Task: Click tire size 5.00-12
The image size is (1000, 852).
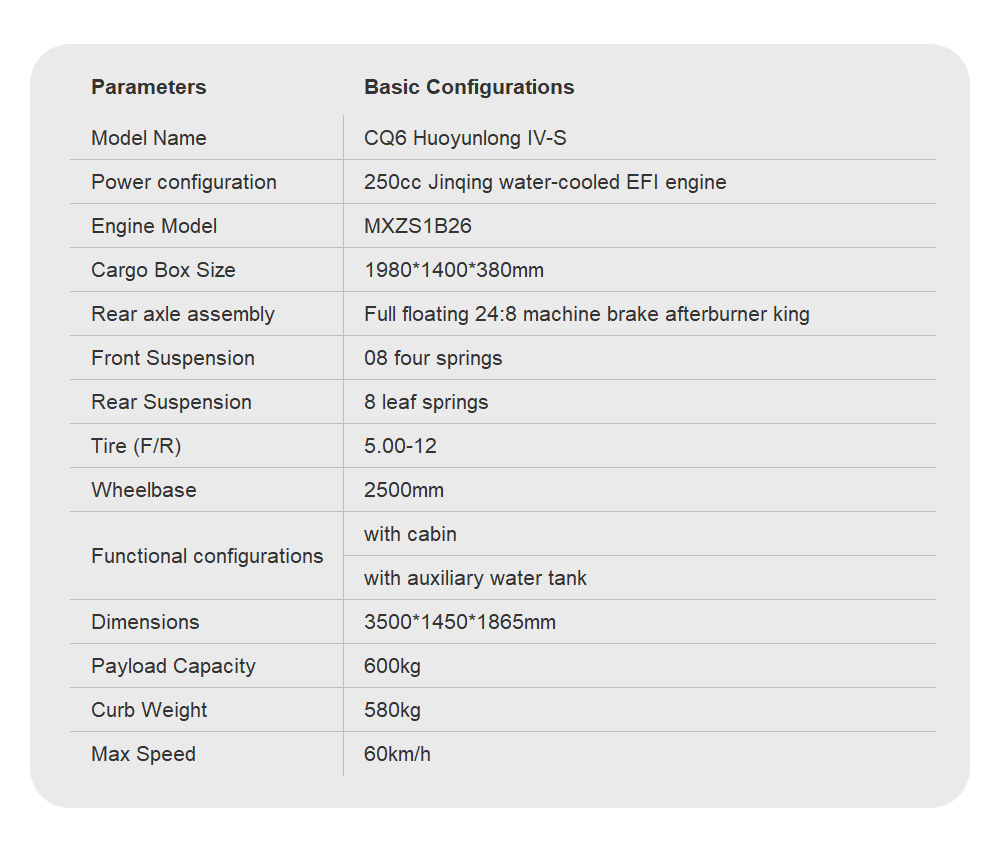Action: tap(400, 446)
